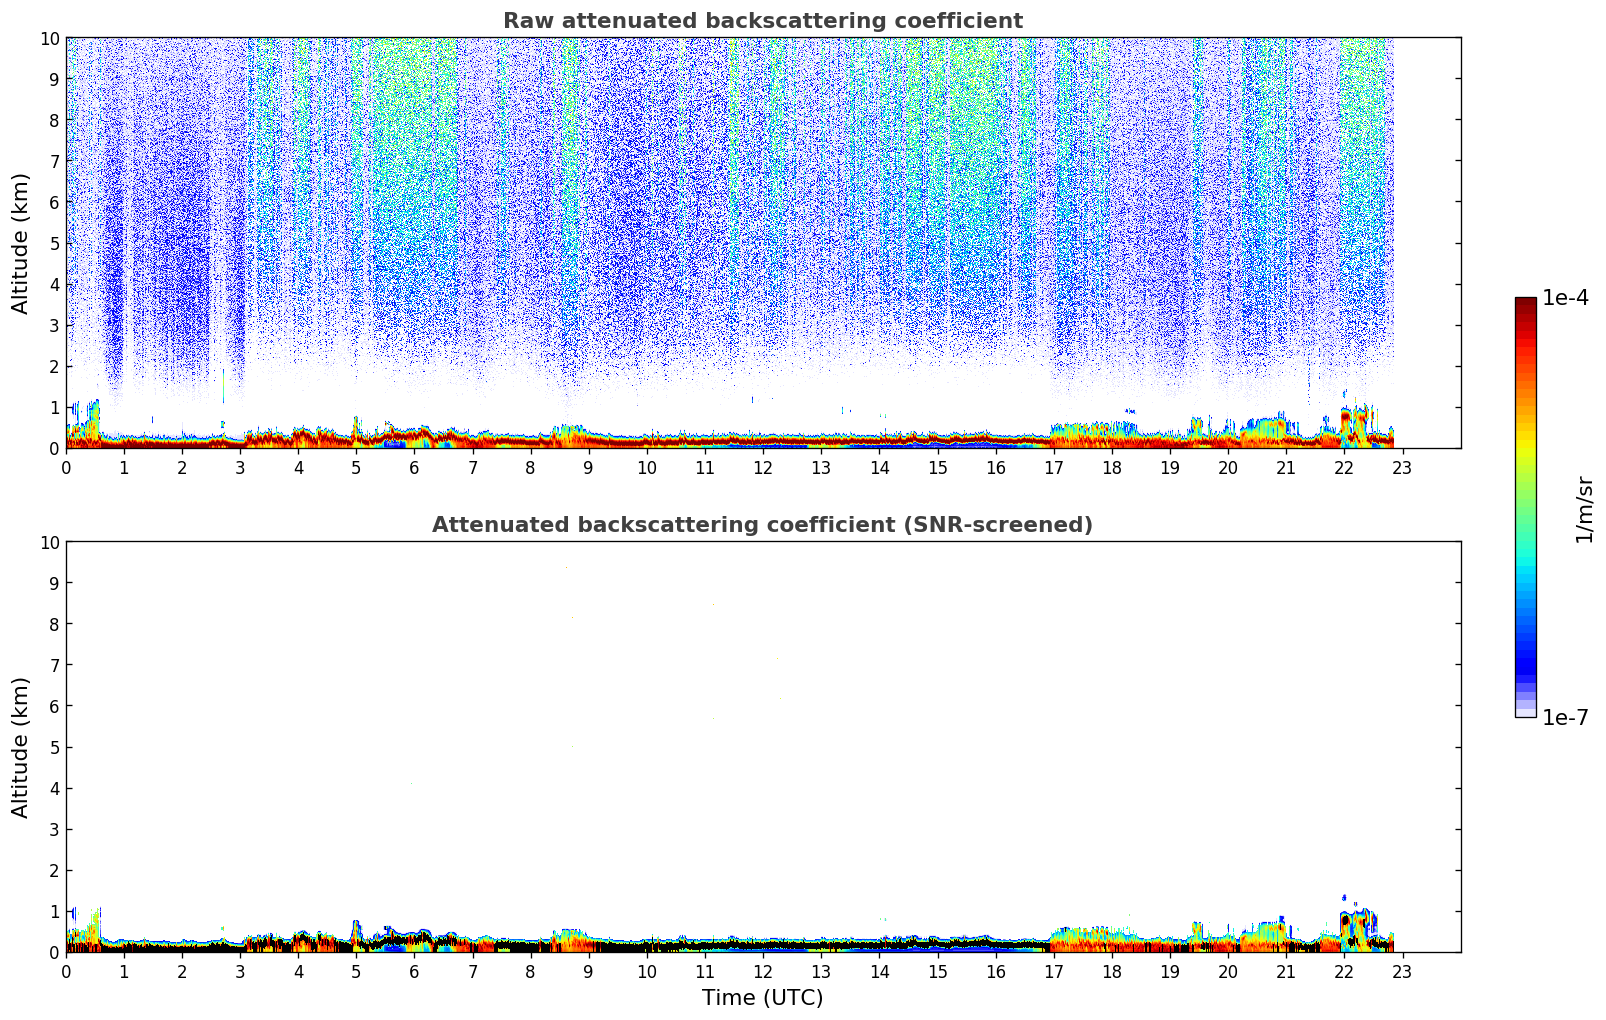Click the SNR-screened plot's time tick label "12"

(x=763, y=971)
